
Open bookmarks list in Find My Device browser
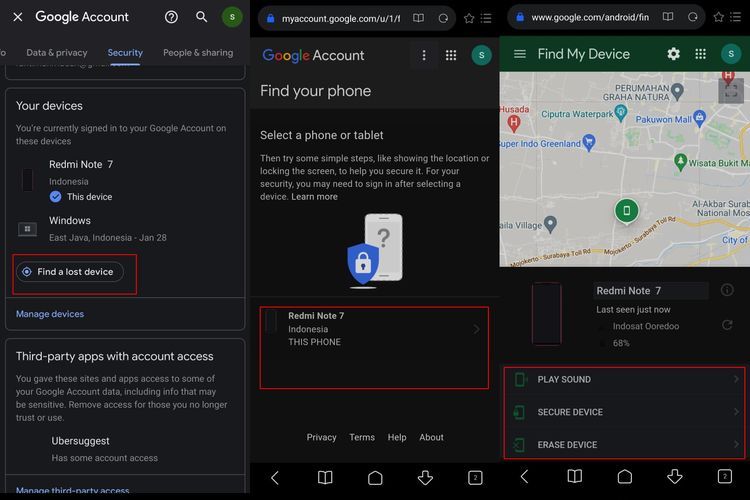tap(736, 17)
